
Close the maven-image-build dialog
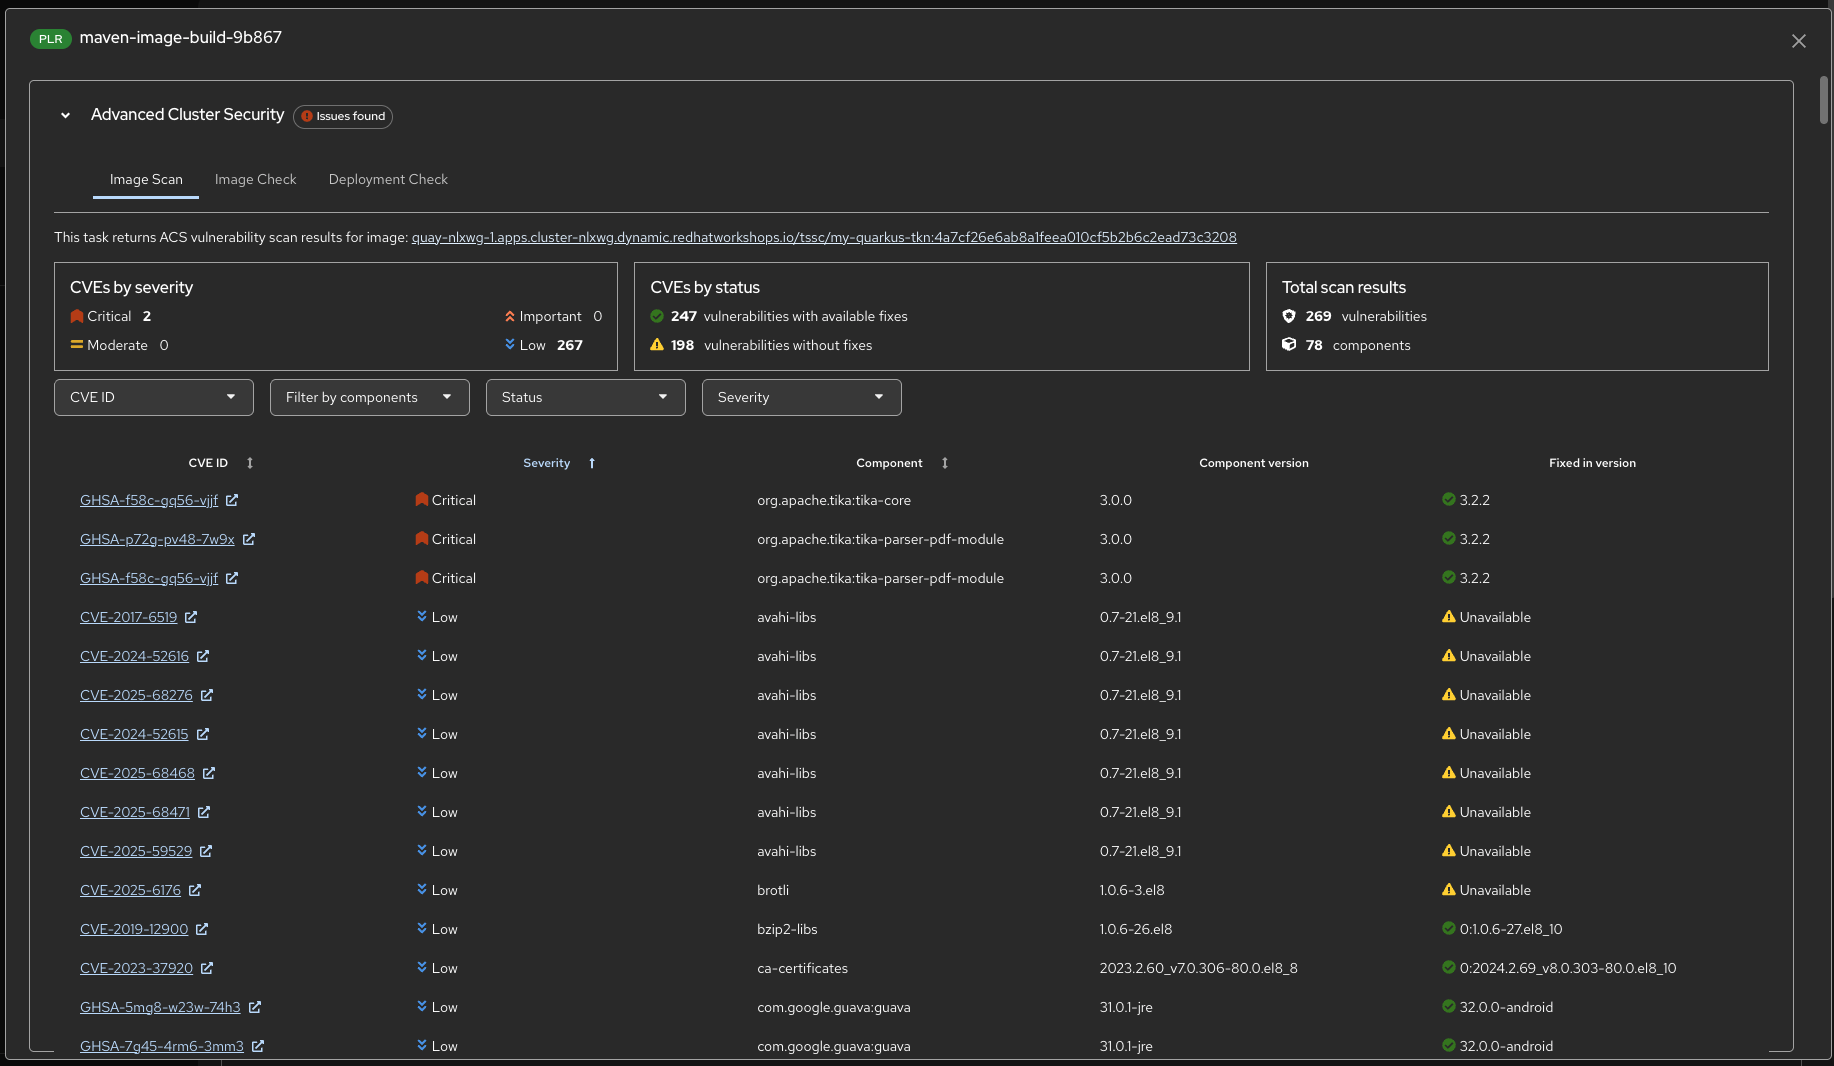tap(1798, 41)
